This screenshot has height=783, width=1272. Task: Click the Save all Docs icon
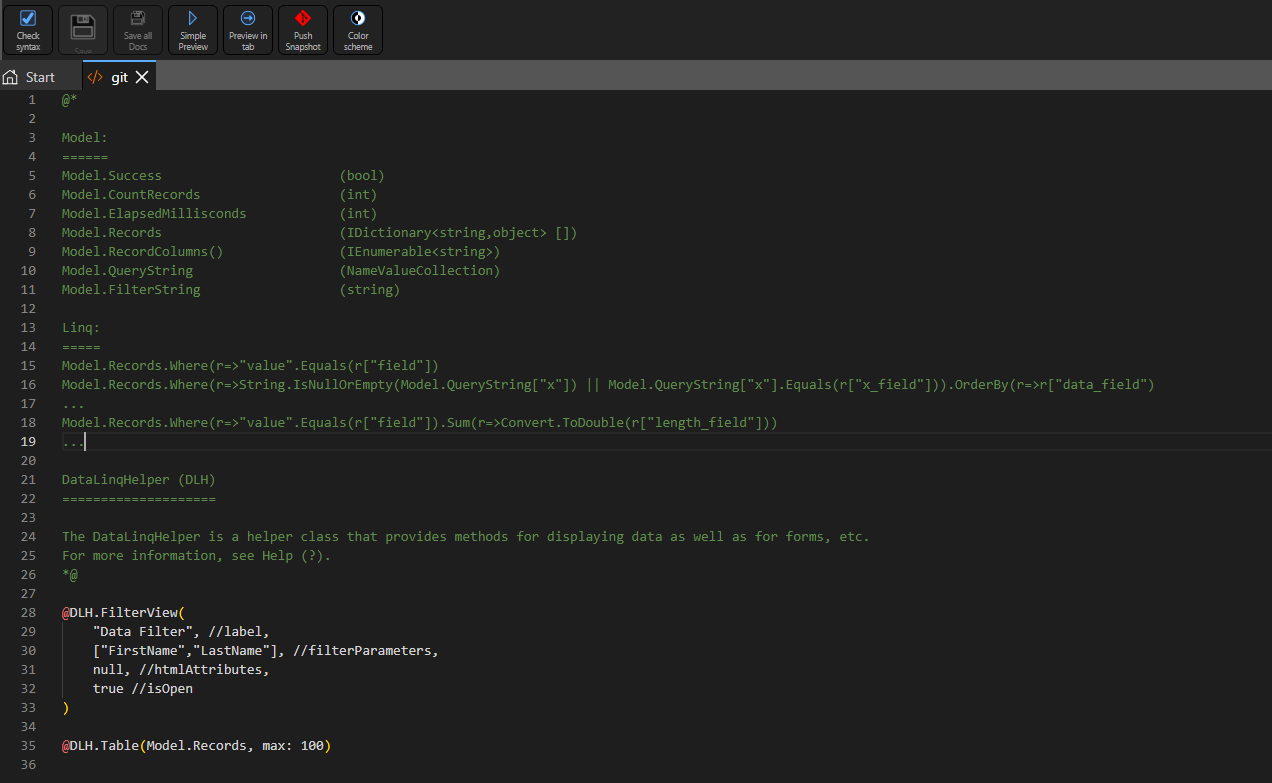click(x=138, y=29)
